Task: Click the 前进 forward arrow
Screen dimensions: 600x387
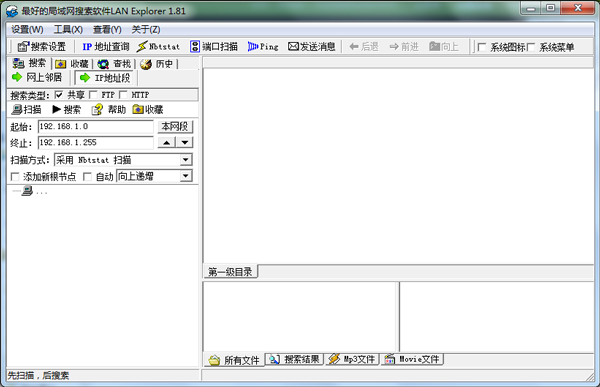Action: click(x=404, y=47)
